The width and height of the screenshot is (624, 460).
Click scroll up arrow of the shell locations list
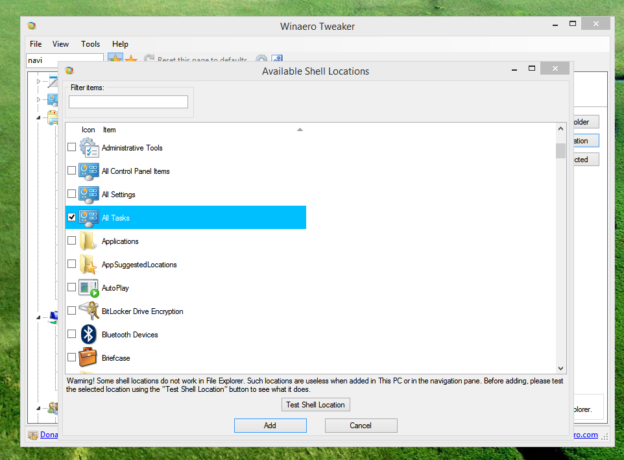click(560, 129)
